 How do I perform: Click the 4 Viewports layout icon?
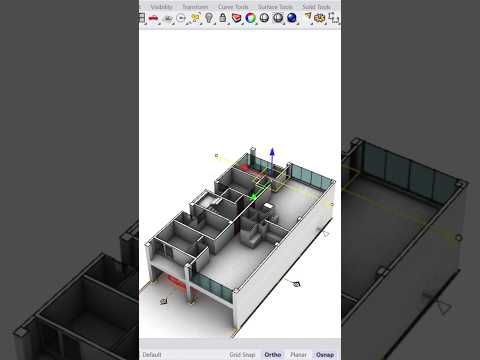[x=142, y=18]
